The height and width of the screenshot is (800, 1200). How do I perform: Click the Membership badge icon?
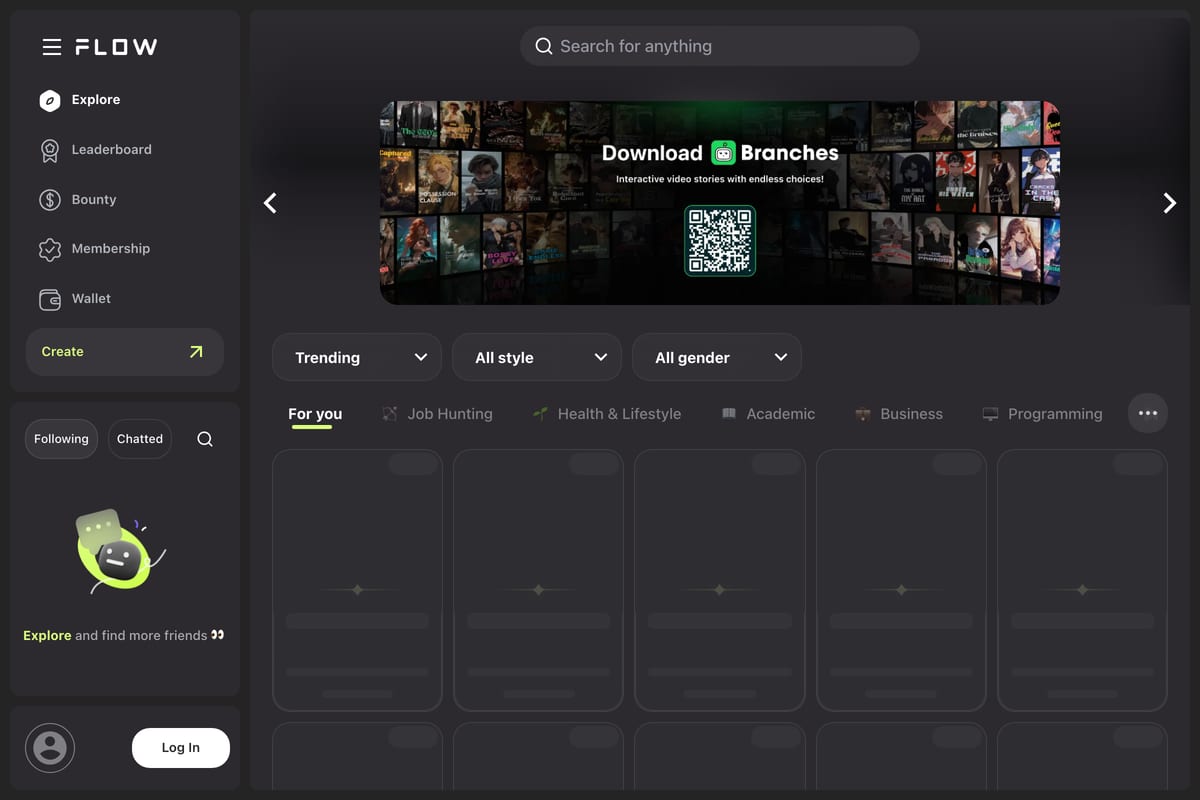(x=50, y=249)
